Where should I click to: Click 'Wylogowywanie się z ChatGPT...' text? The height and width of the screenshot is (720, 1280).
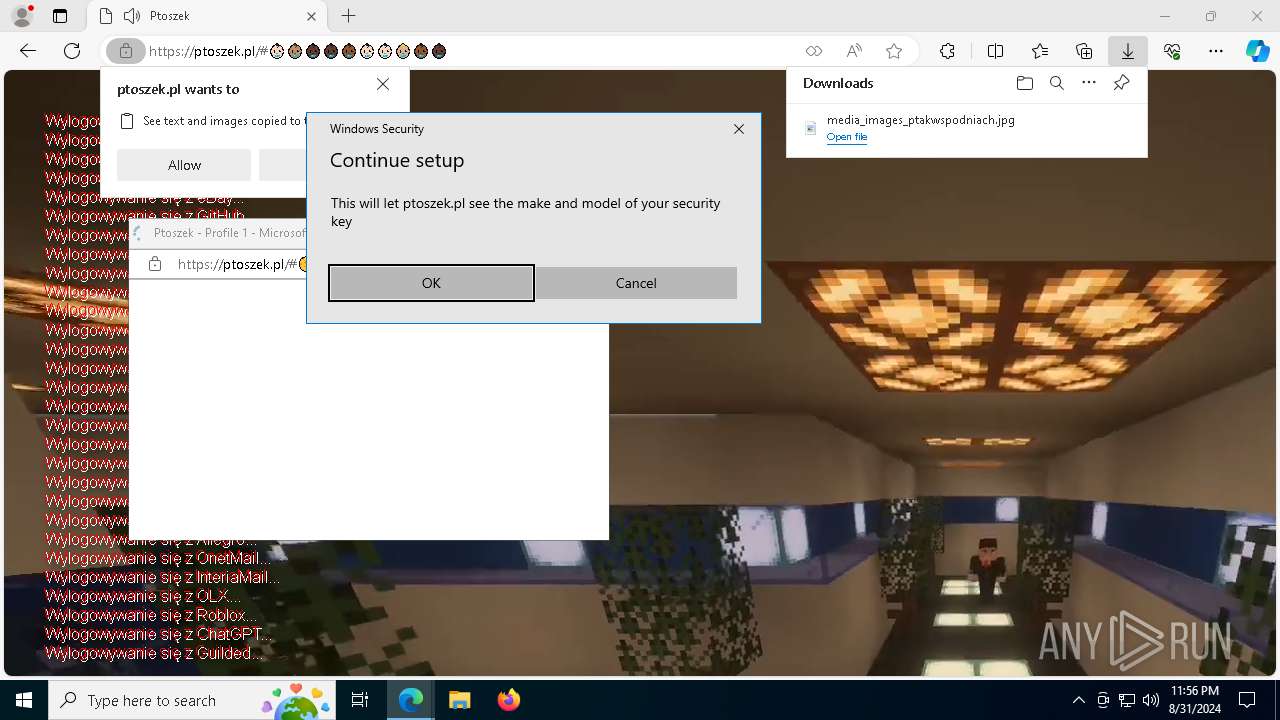[x=159, y=634]
